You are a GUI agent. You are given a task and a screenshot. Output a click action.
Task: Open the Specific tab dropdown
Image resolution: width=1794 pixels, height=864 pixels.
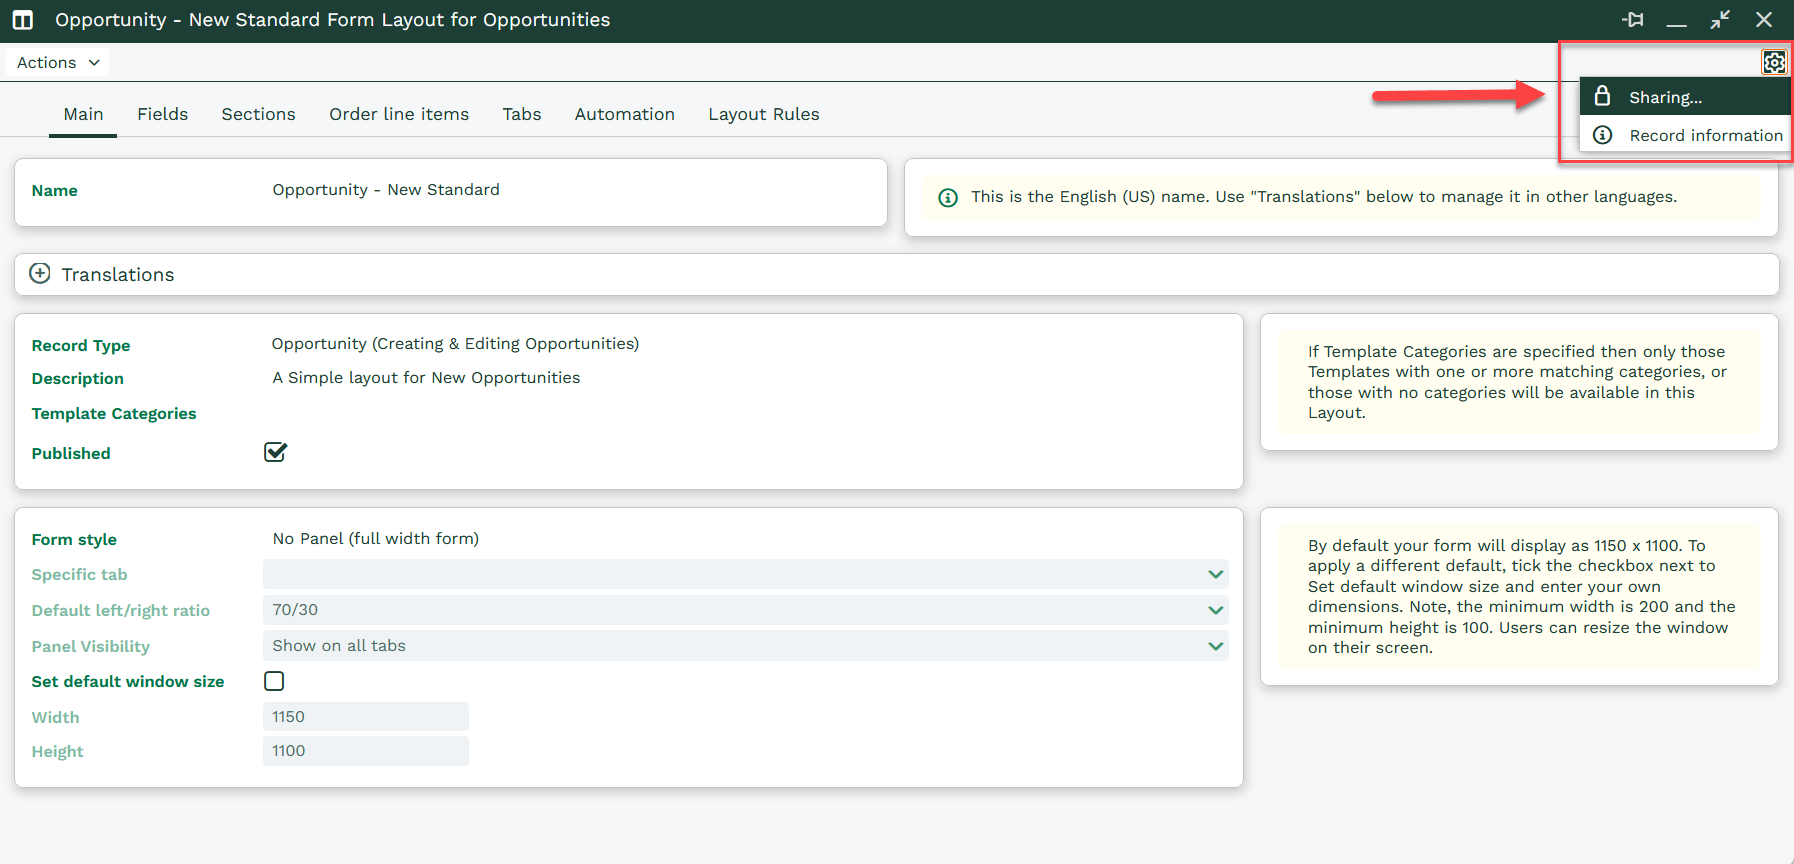click(745, 574)
